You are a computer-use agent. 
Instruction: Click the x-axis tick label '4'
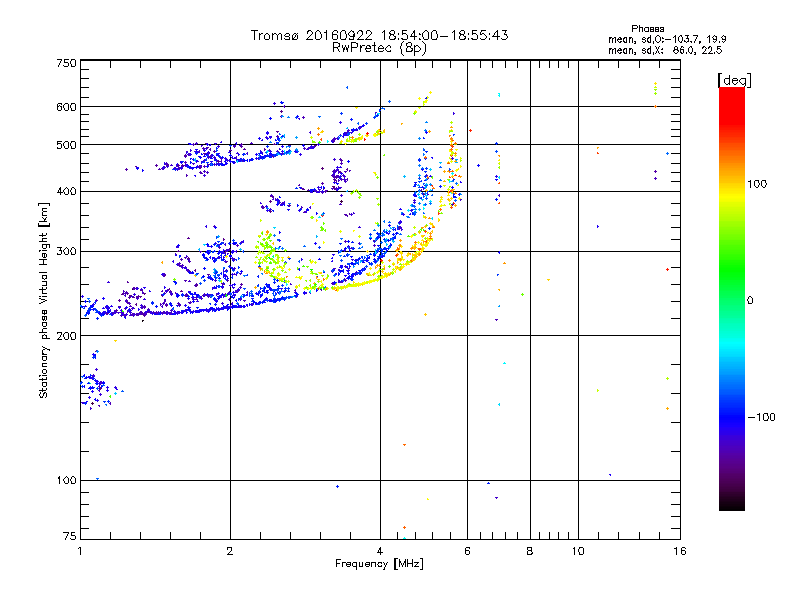[380, 551]
